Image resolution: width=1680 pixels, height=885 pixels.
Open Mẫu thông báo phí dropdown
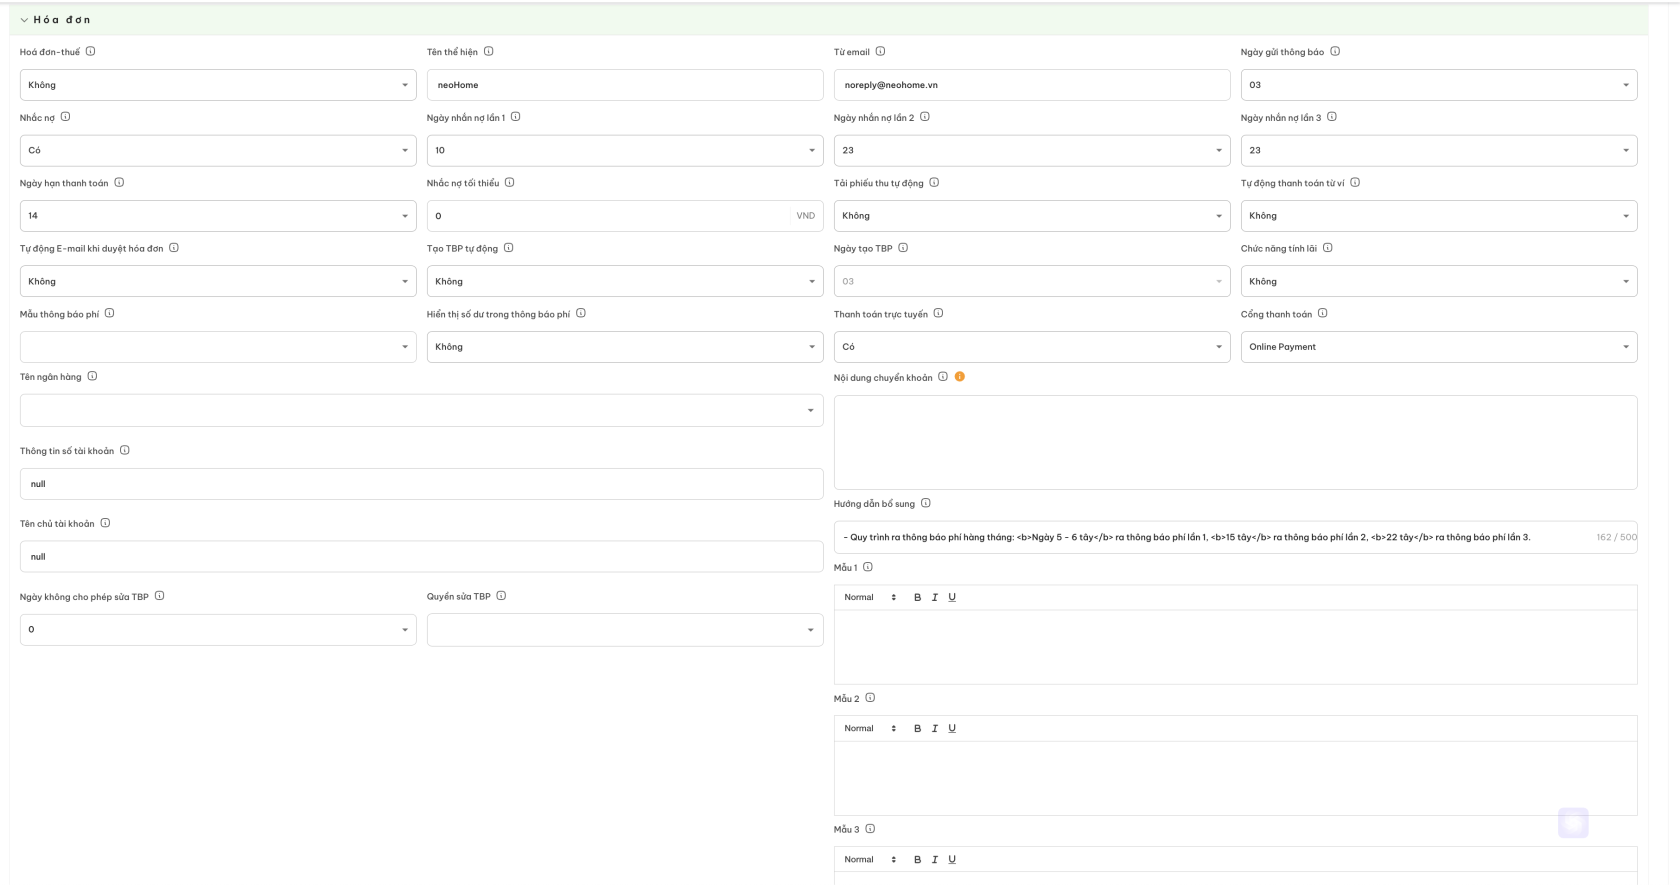click(x=218, y=347)
